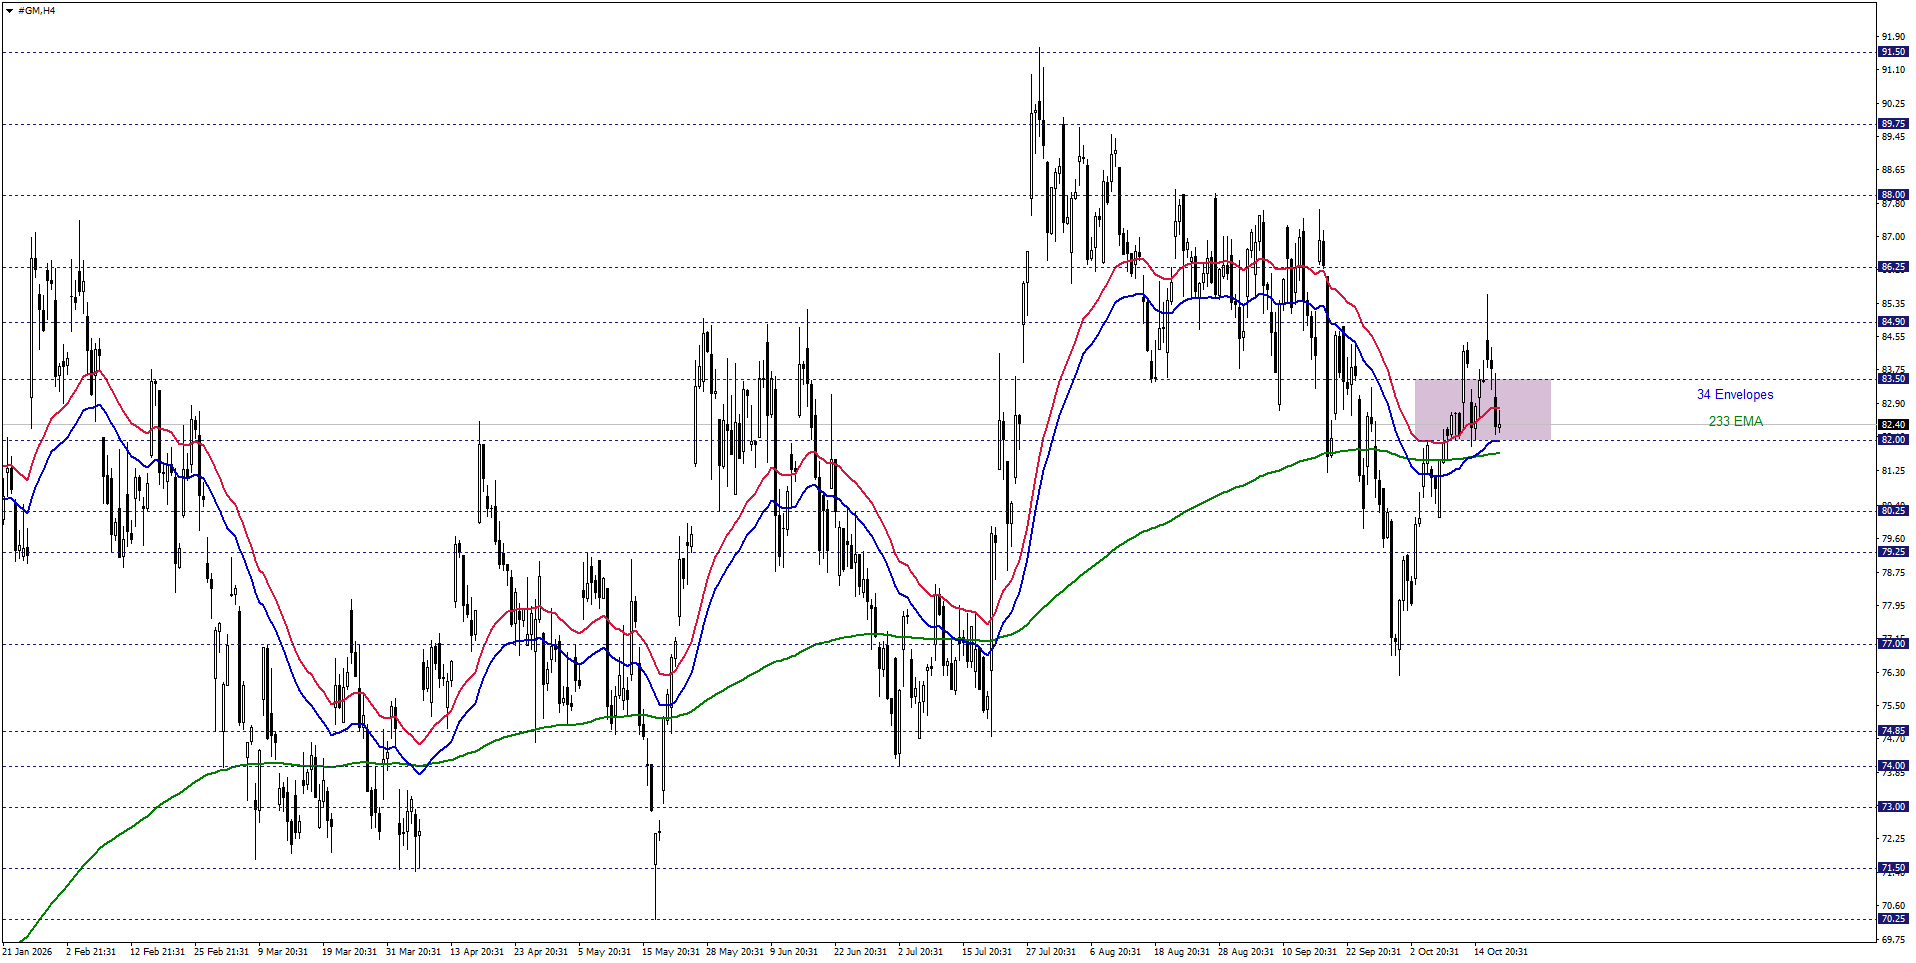Screen dimensions: 1916x963
Task: Click the '15 Jul 20:31' time axis label
Action: [987, 952]
